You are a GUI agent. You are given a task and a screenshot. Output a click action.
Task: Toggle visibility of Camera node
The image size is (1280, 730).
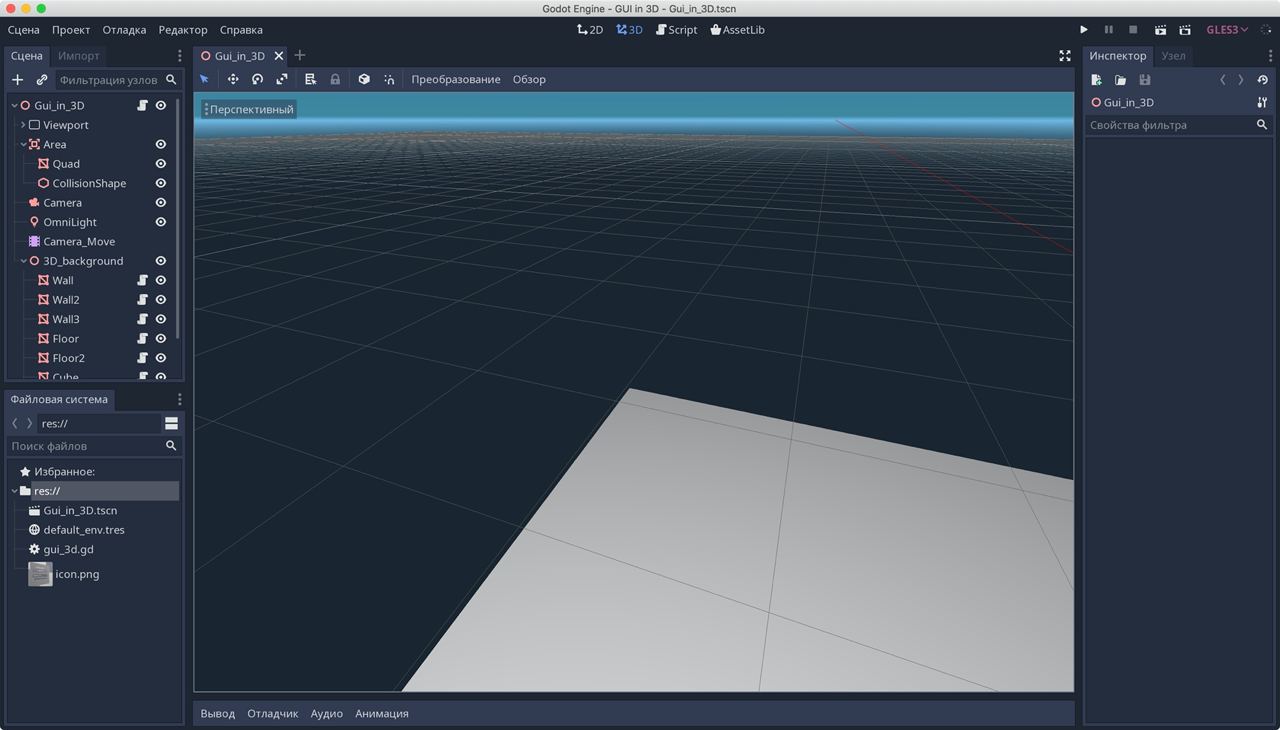tap(160, 202)
